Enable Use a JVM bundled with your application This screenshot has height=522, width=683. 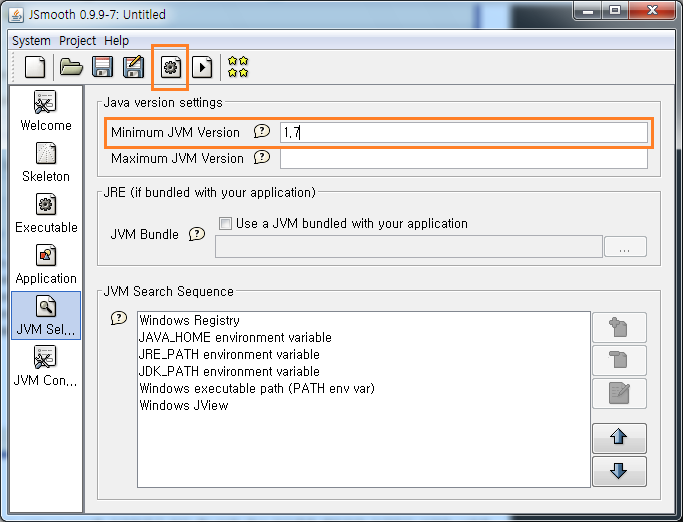click(x=225, y=224)
